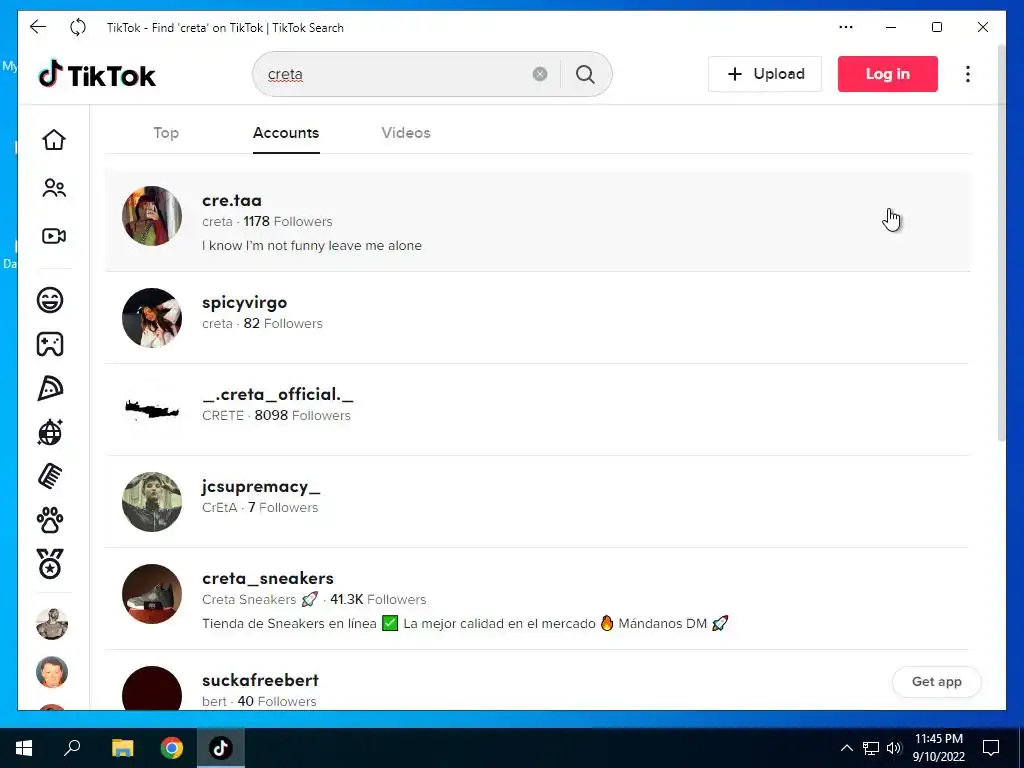Open the vertical three-dot menu beside Log in
Viewport: 1024px width, 768px height.
point(968,74)
